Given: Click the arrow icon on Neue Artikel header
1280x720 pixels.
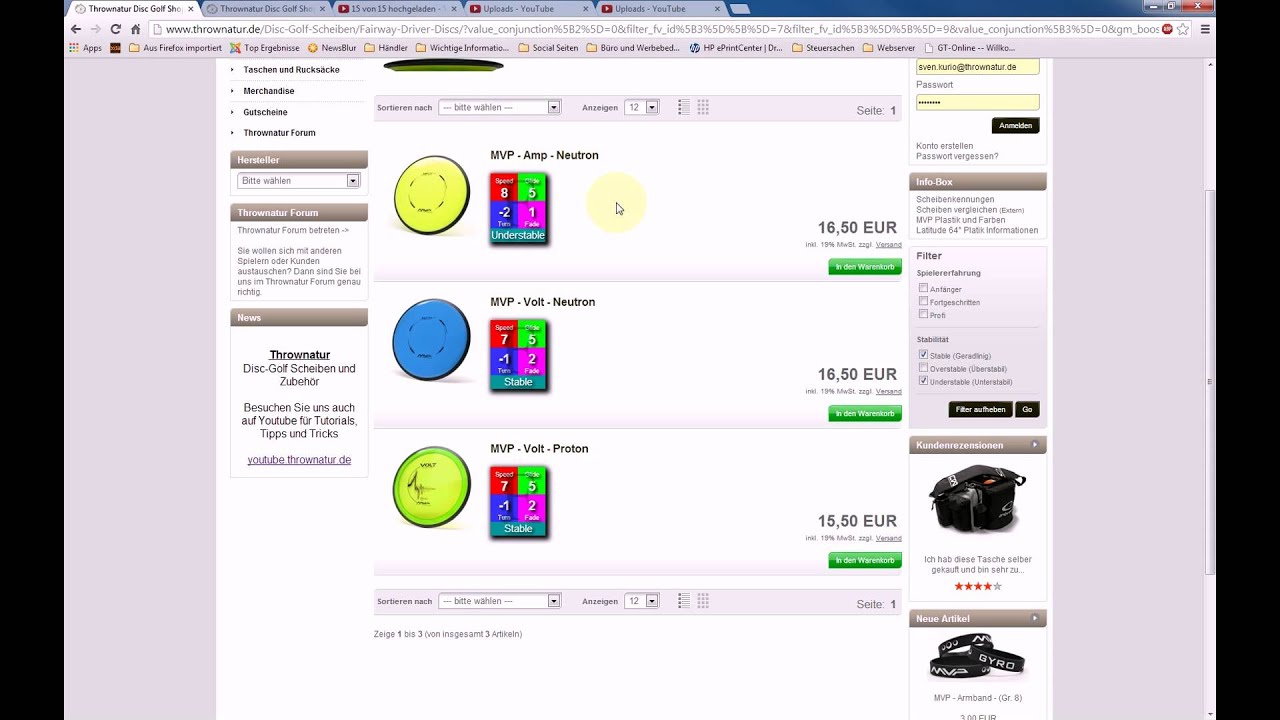Looking at the screenshot, I should coord(1035,618).
